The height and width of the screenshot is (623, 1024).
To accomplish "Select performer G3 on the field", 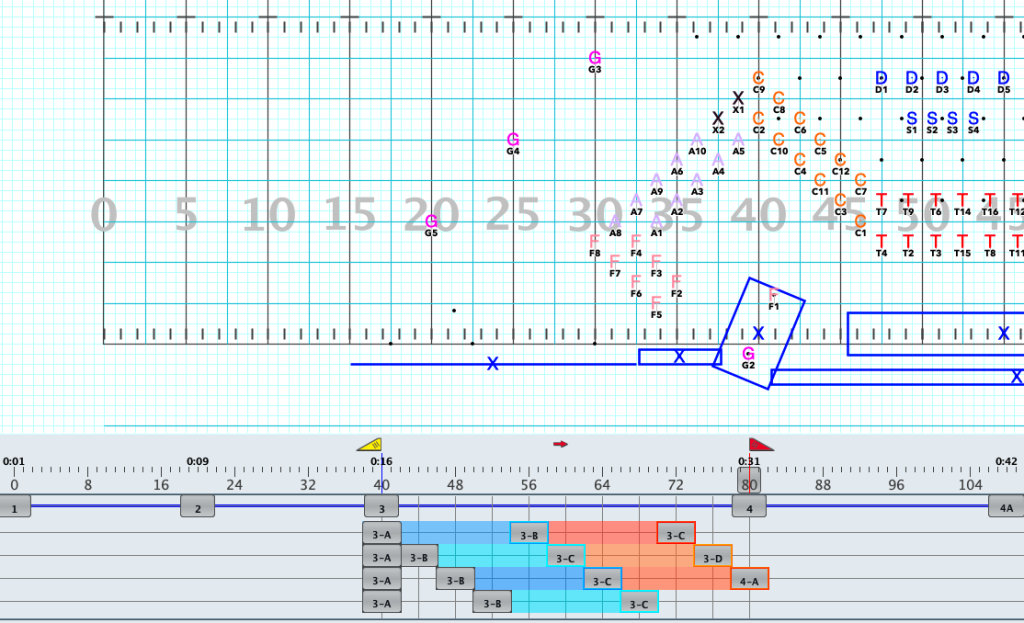I will point(595,57).
